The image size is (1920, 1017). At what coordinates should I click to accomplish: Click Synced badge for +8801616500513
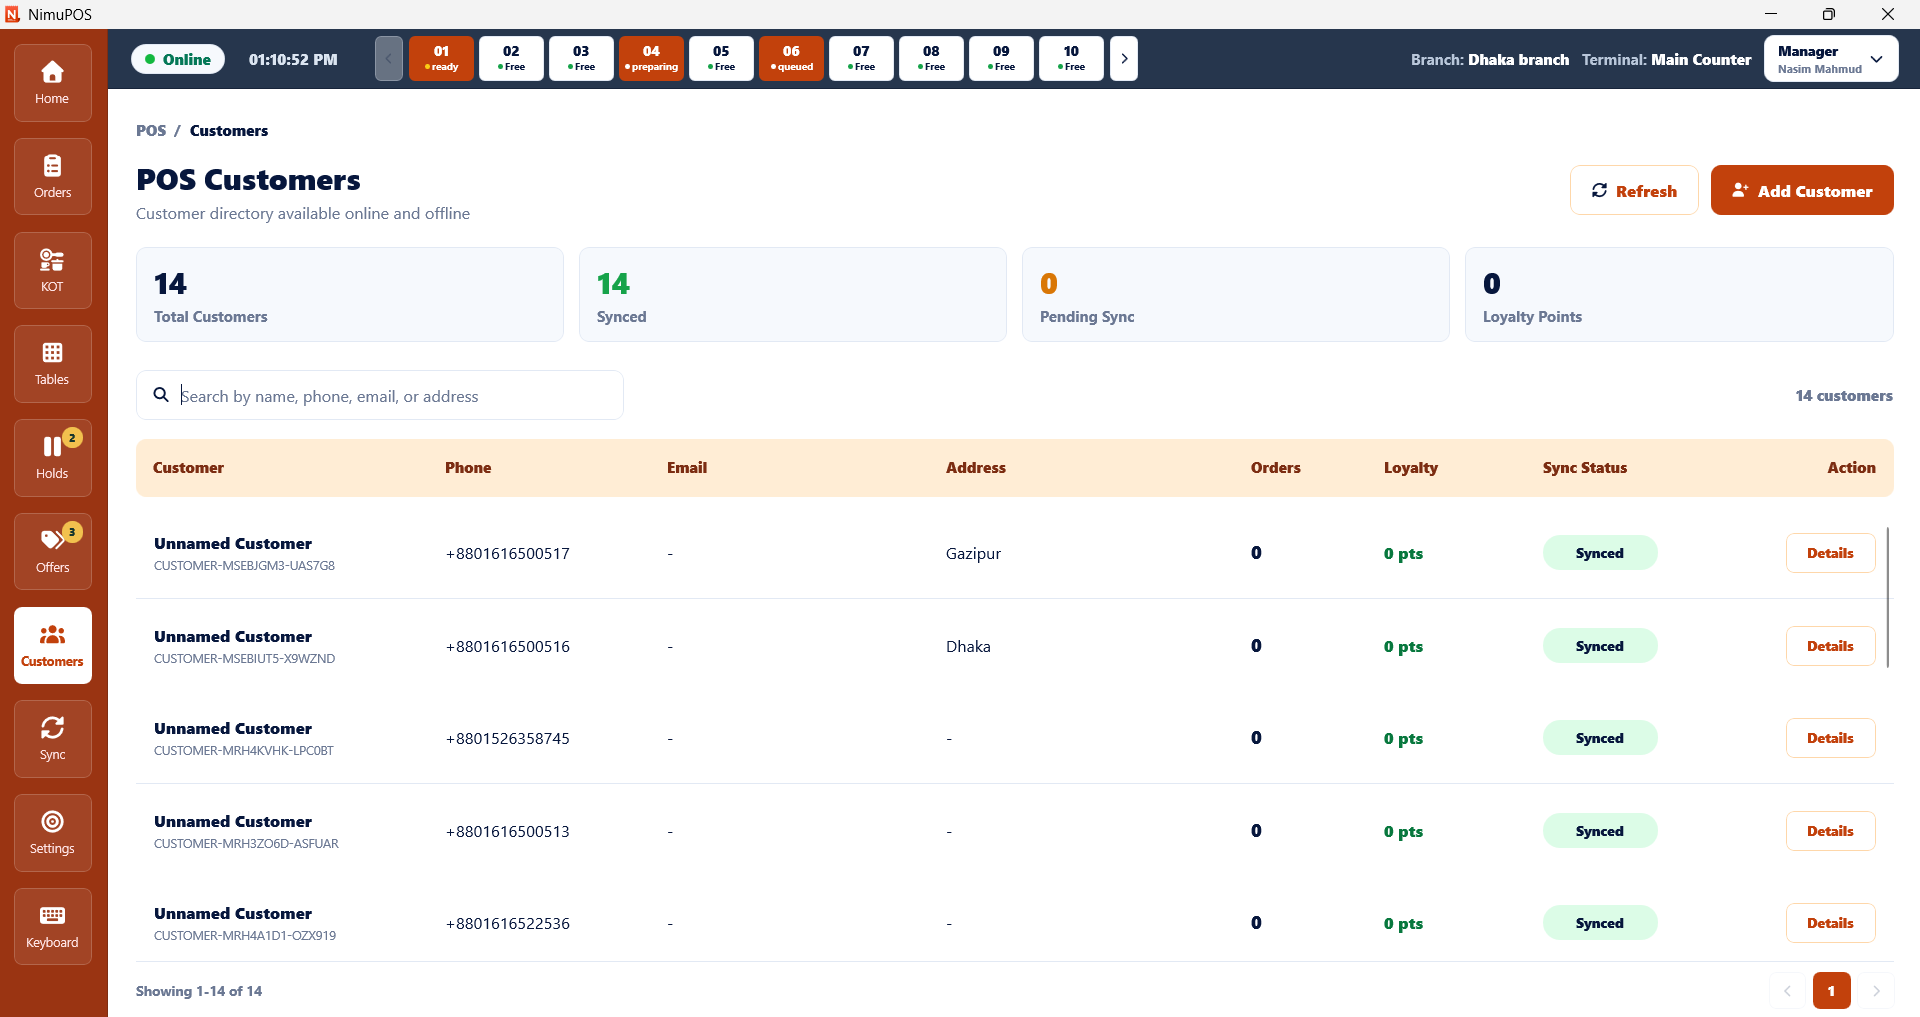point(1599,831)
